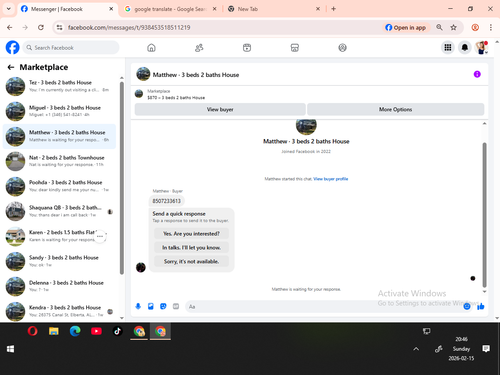Reply Sorry, it's not available.
The image size is (500, 375).
pos(191,261)
